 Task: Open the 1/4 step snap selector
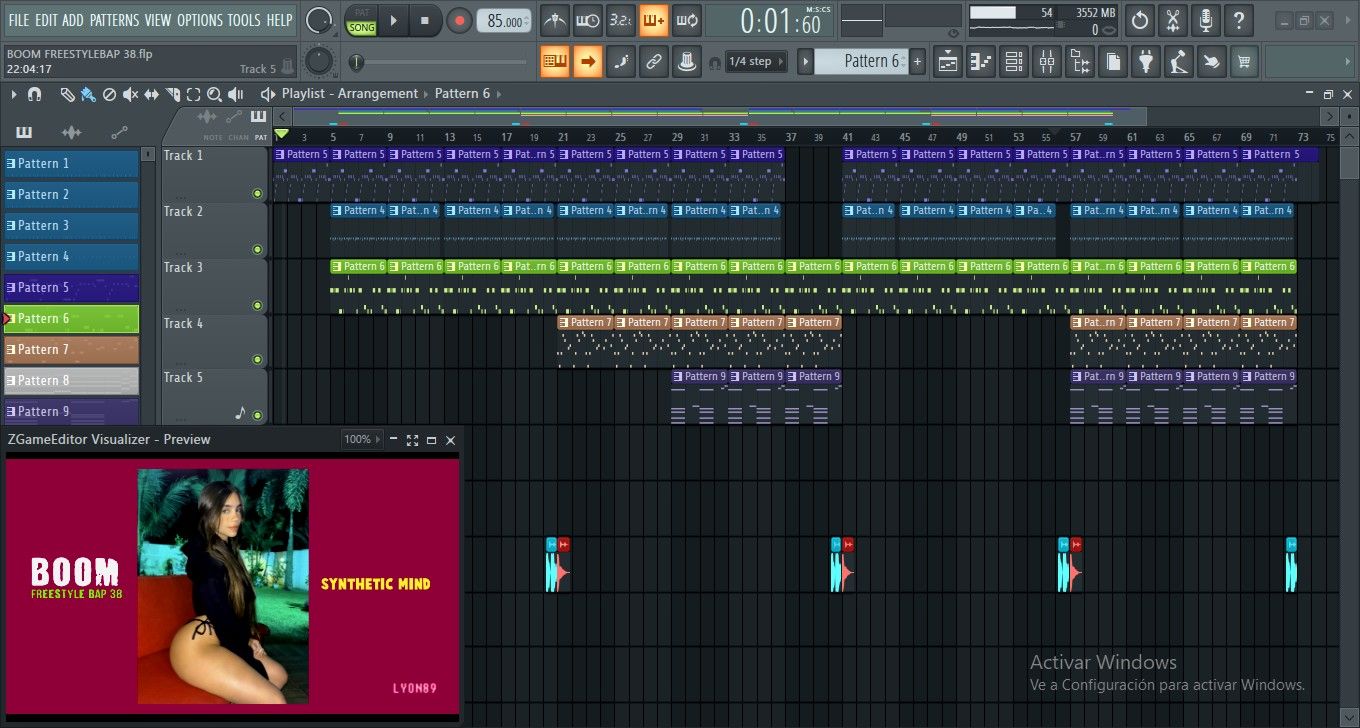click(755, 61)
